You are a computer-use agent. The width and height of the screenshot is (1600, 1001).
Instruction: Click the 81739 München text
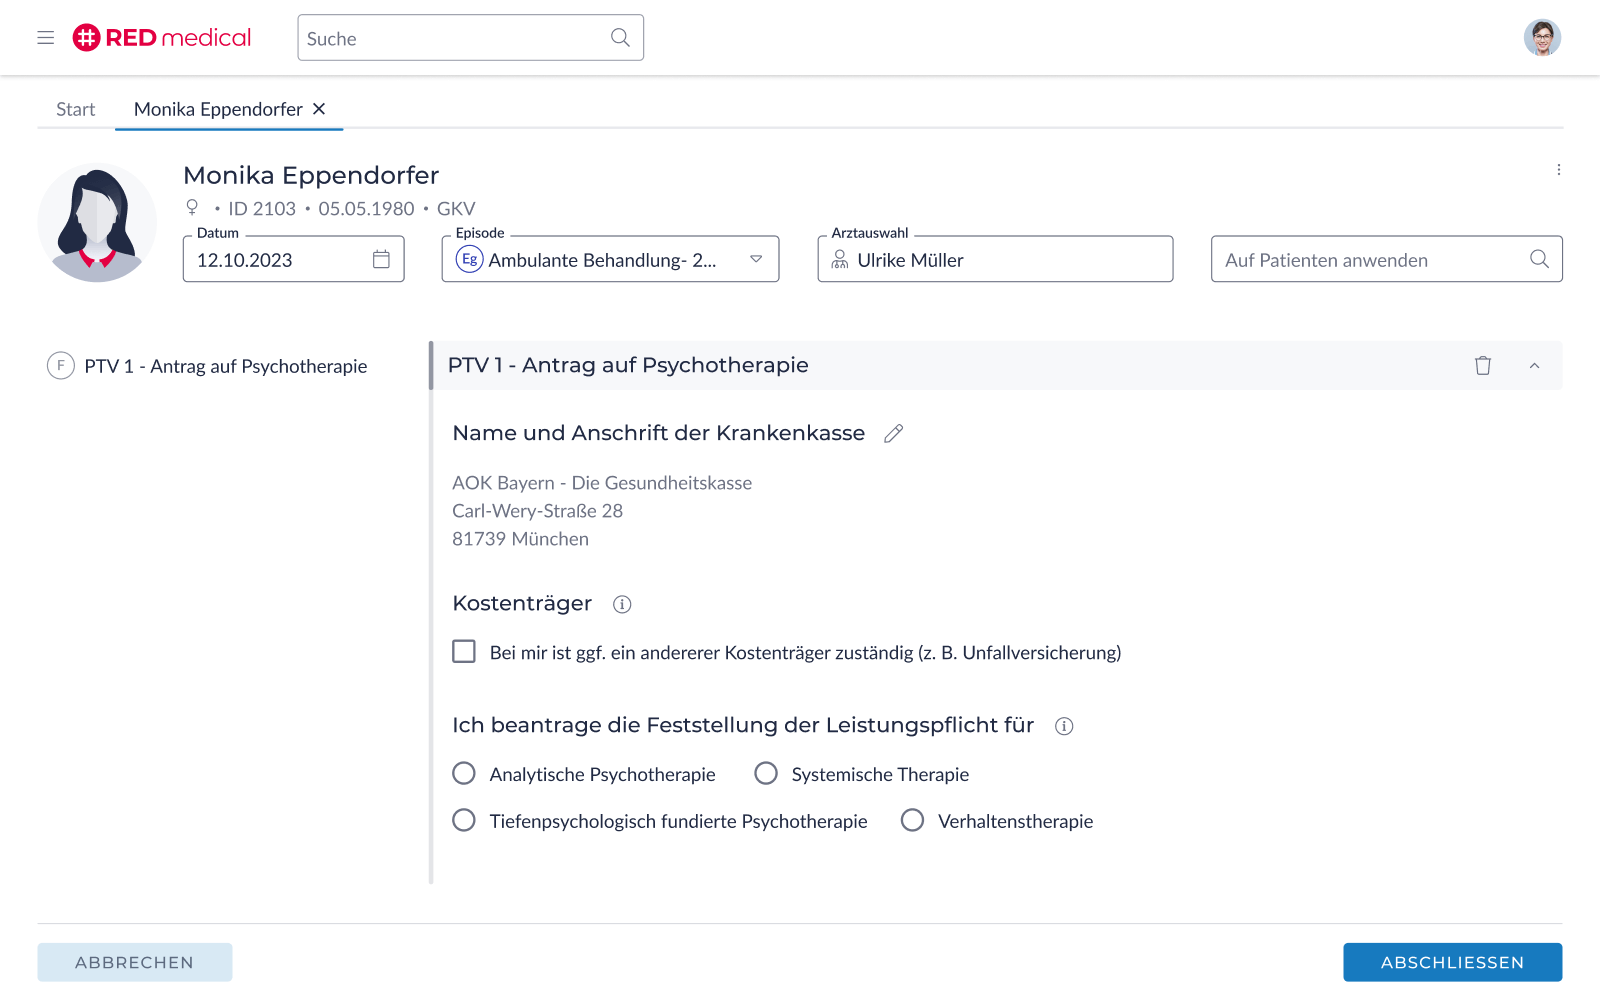520,539
